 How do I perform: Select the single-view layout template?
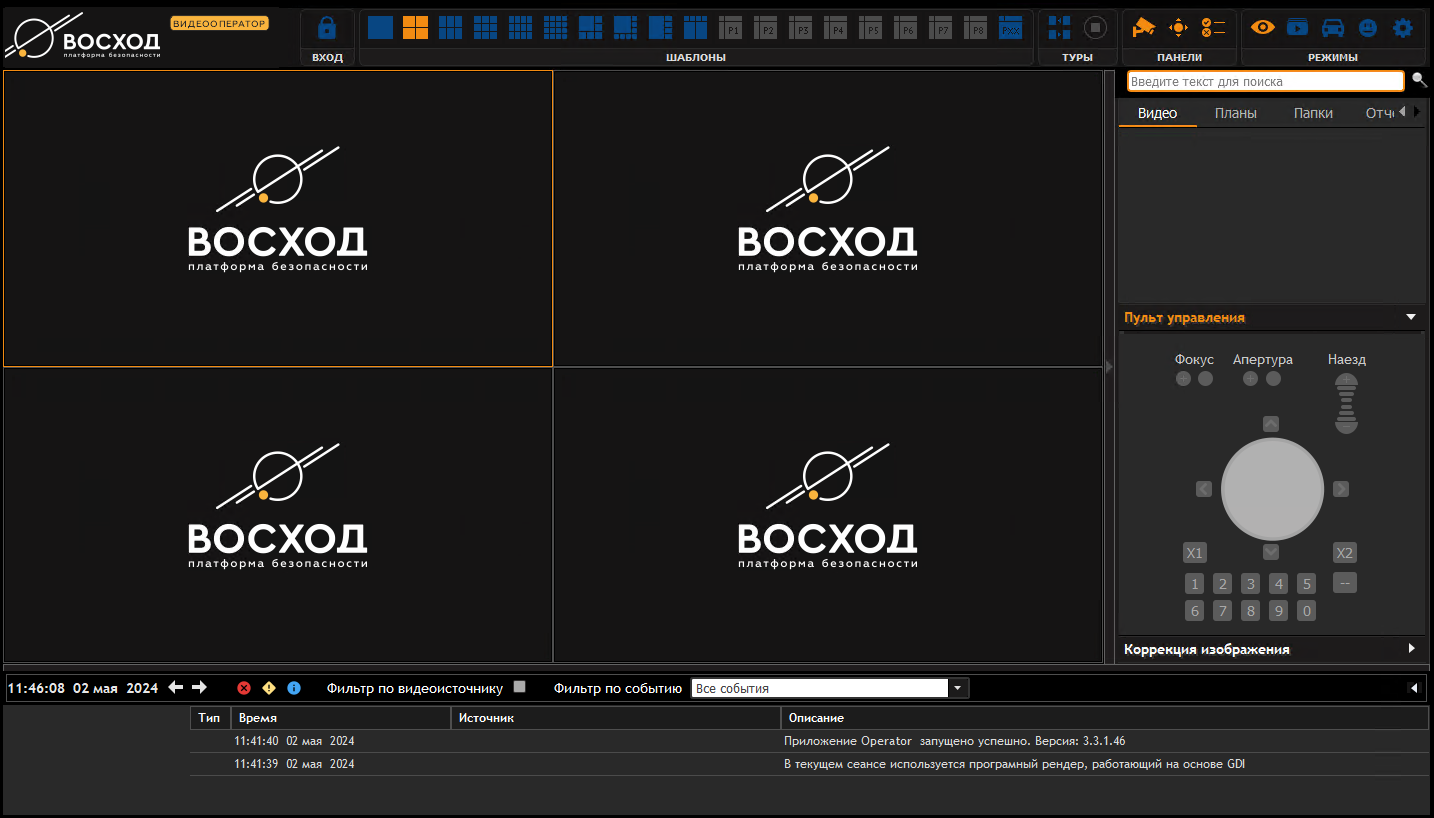pos(380,28)
